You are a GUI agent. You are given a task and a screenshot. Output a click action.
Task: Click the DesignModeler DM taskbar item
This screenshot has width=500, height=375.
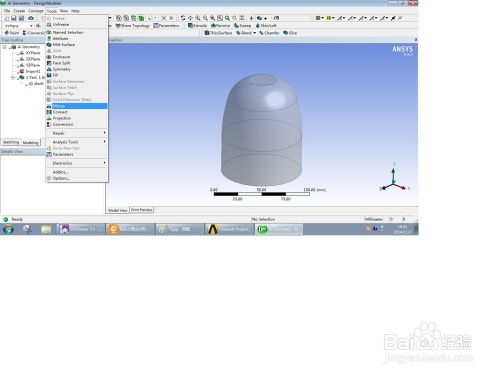279,229
